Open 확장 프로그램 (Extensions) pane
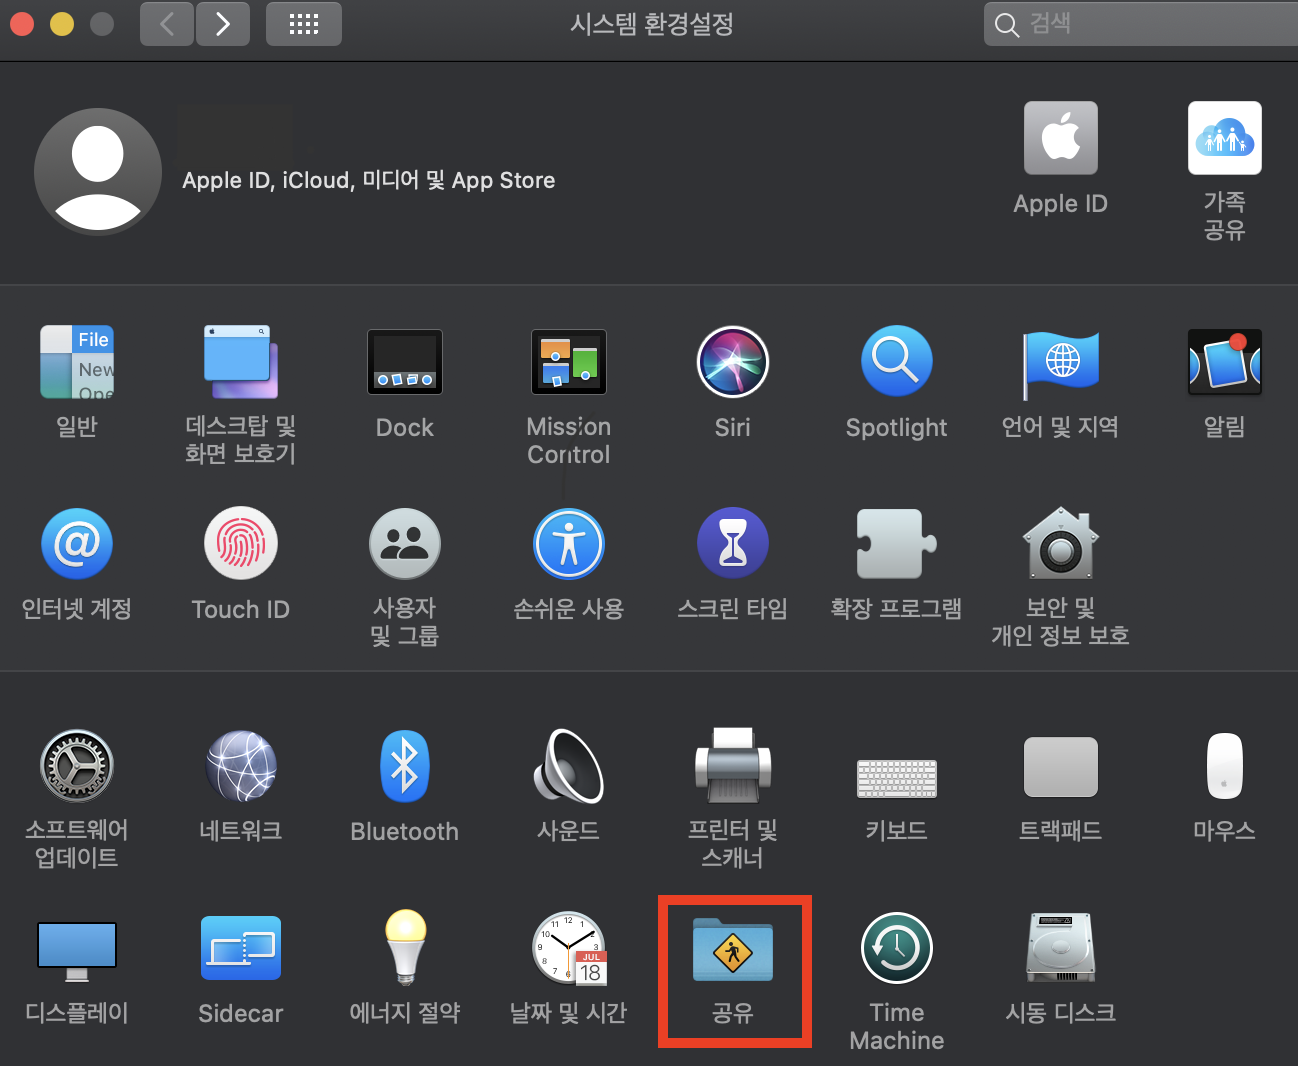Image resolution: width=1298 pixels, height=1066 pixels. coord(897,544)
